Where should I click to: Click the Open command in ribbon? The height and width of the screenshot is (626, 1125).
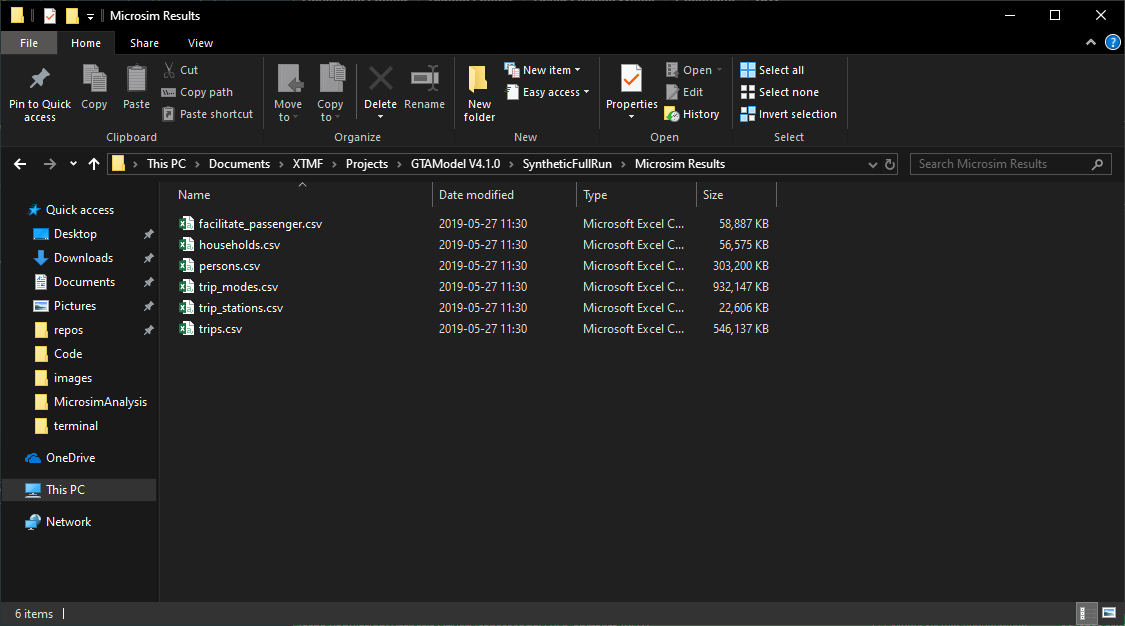point(694,70)
